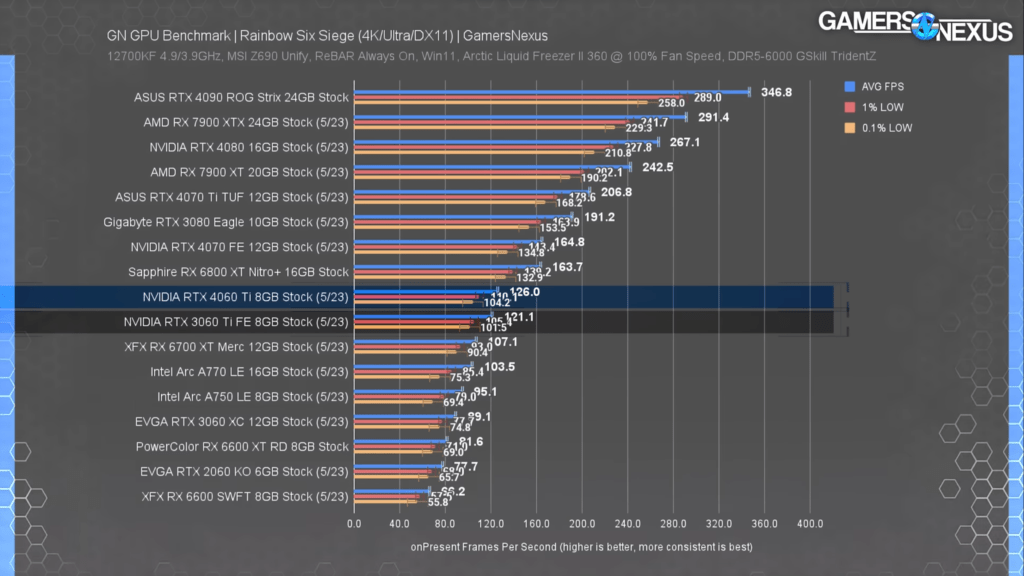Click the '160.0' x-axis tick label

pos(536,524)
